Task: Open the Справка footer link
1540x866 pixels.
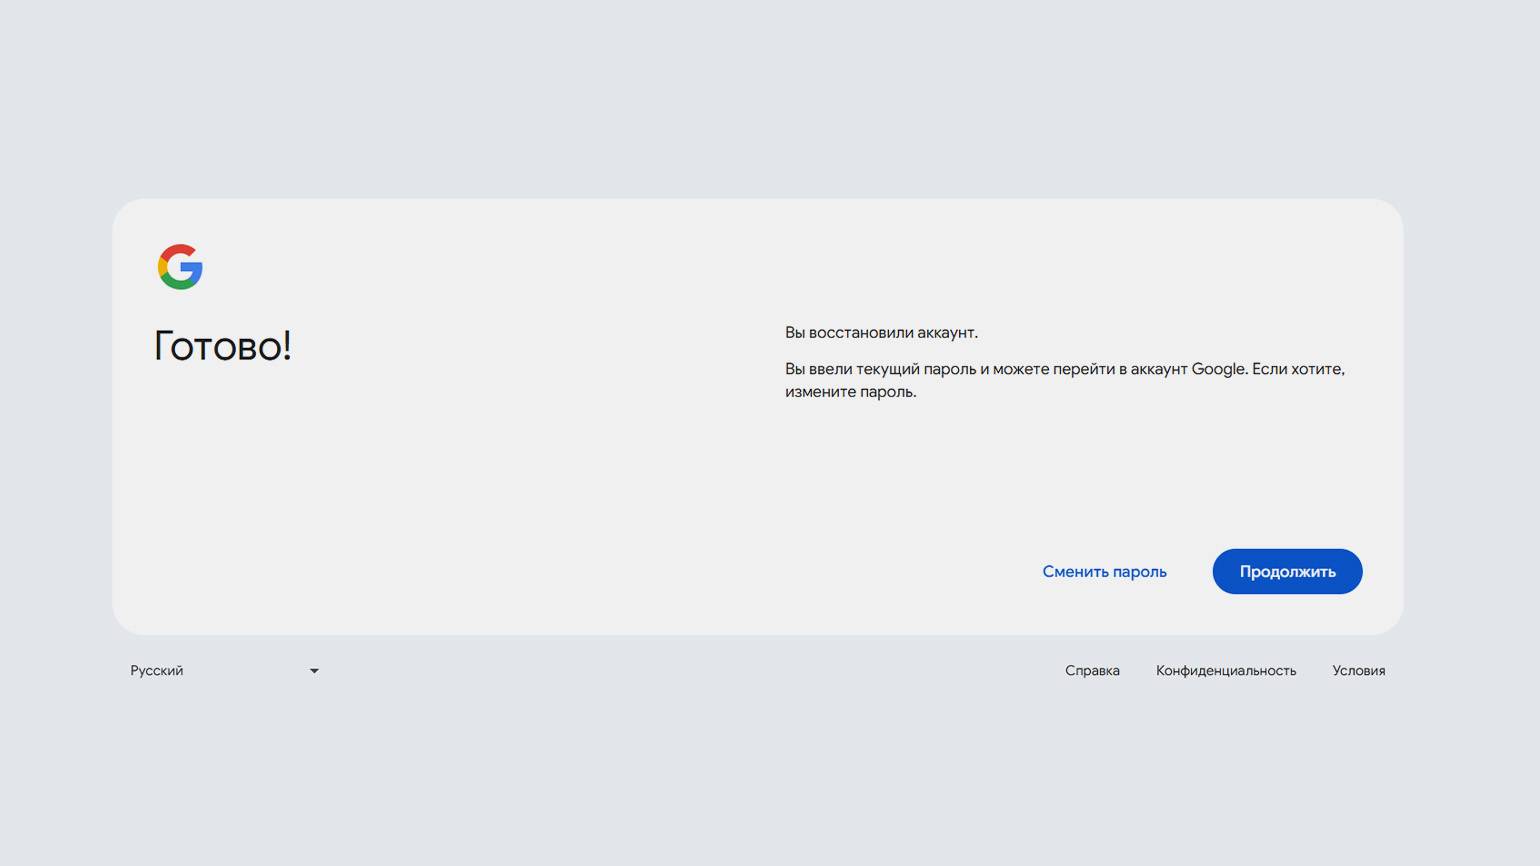Action: [1092, 670]
